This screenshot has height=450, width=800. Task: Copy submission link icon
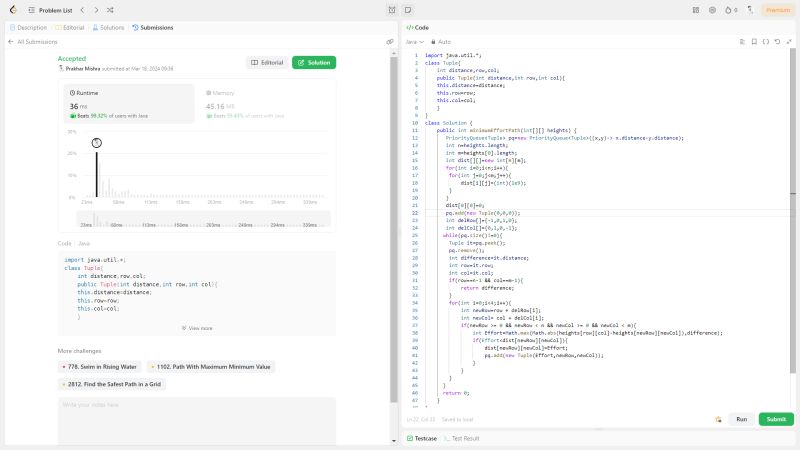point(390,42)
